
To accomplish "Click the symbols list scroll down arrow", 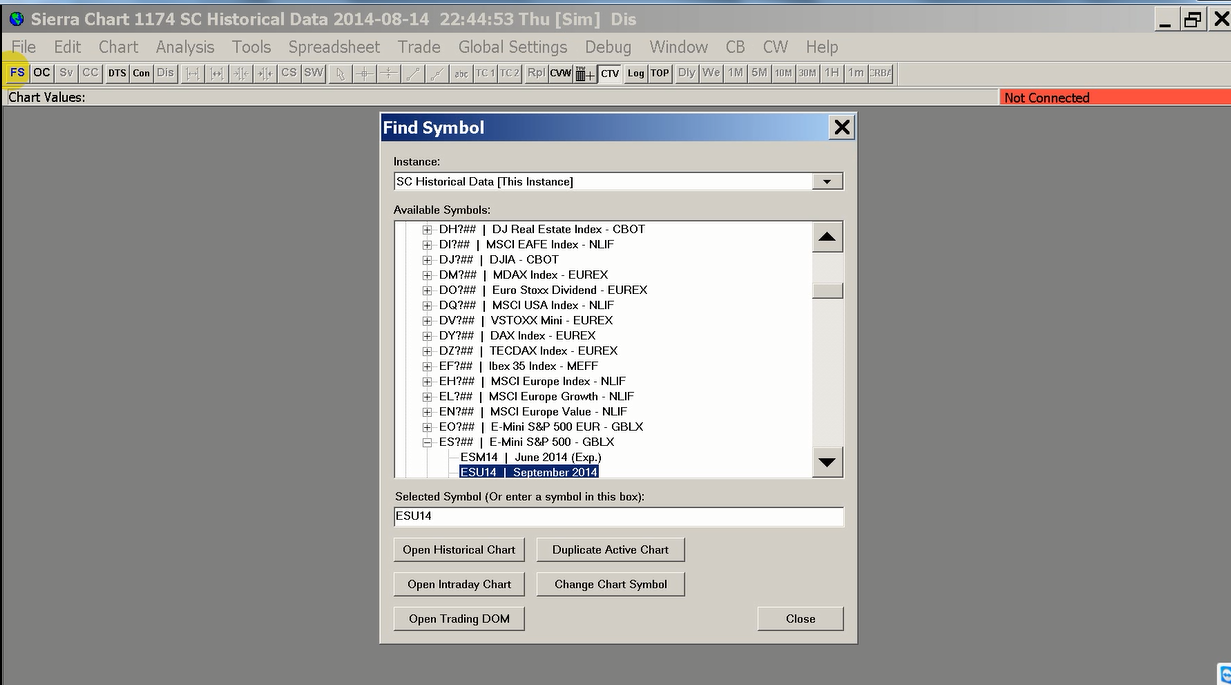I will 827,462.
